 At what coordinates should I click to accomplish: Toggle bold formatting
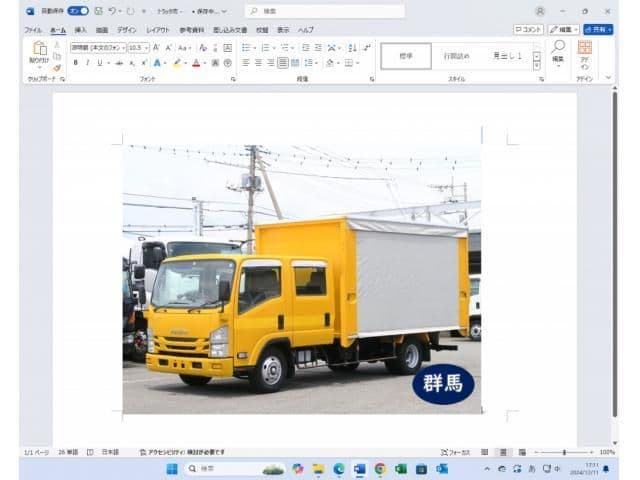click(75, 63)
